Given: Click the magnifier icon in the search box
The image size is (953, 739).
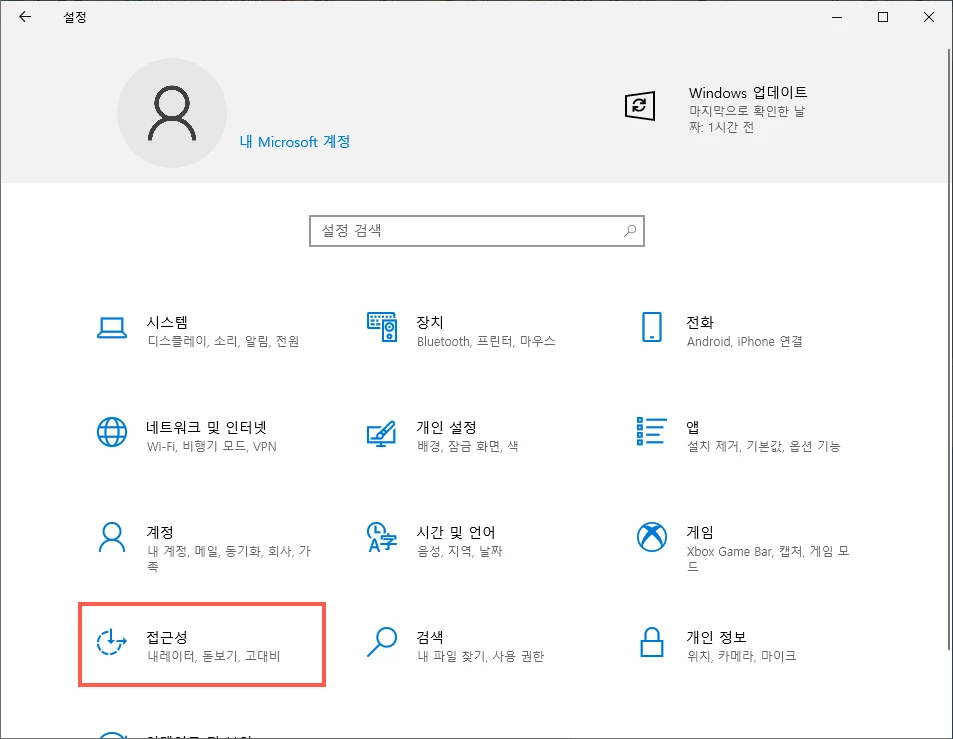Looking at the screenshot, I should [630, 231].
